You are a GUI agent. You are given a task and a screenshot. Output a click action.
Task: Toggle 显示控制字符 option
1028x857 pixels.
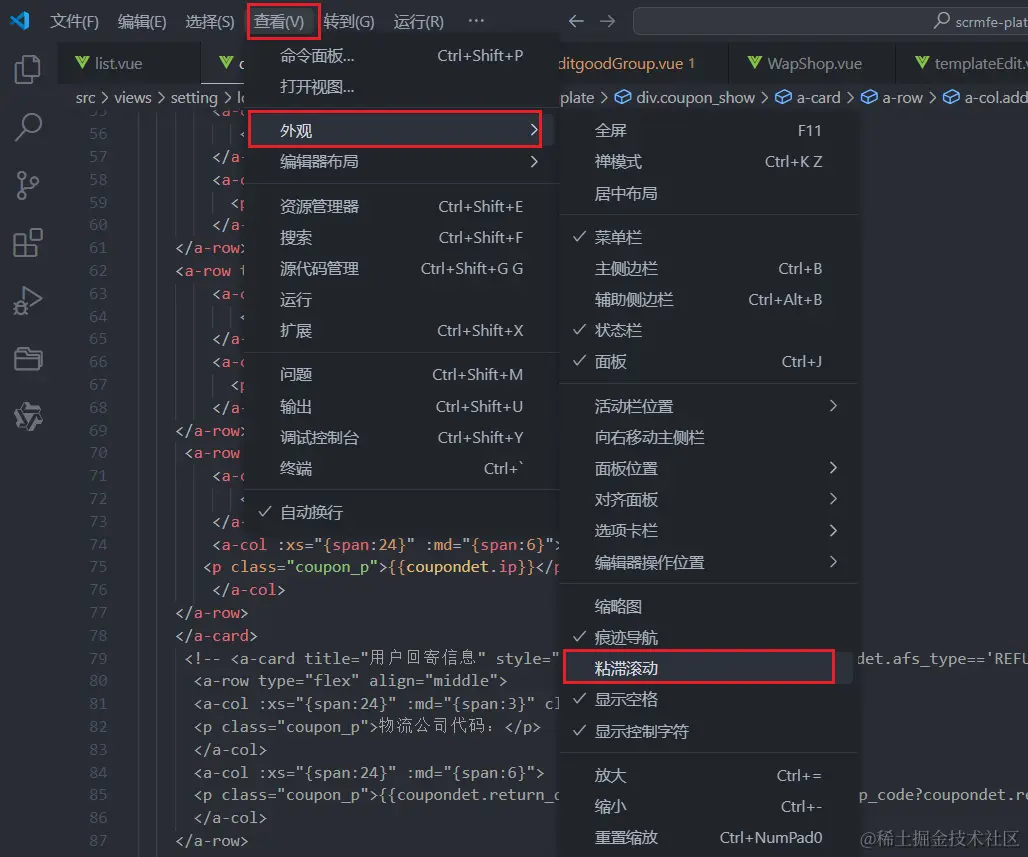tap(708, 731)
